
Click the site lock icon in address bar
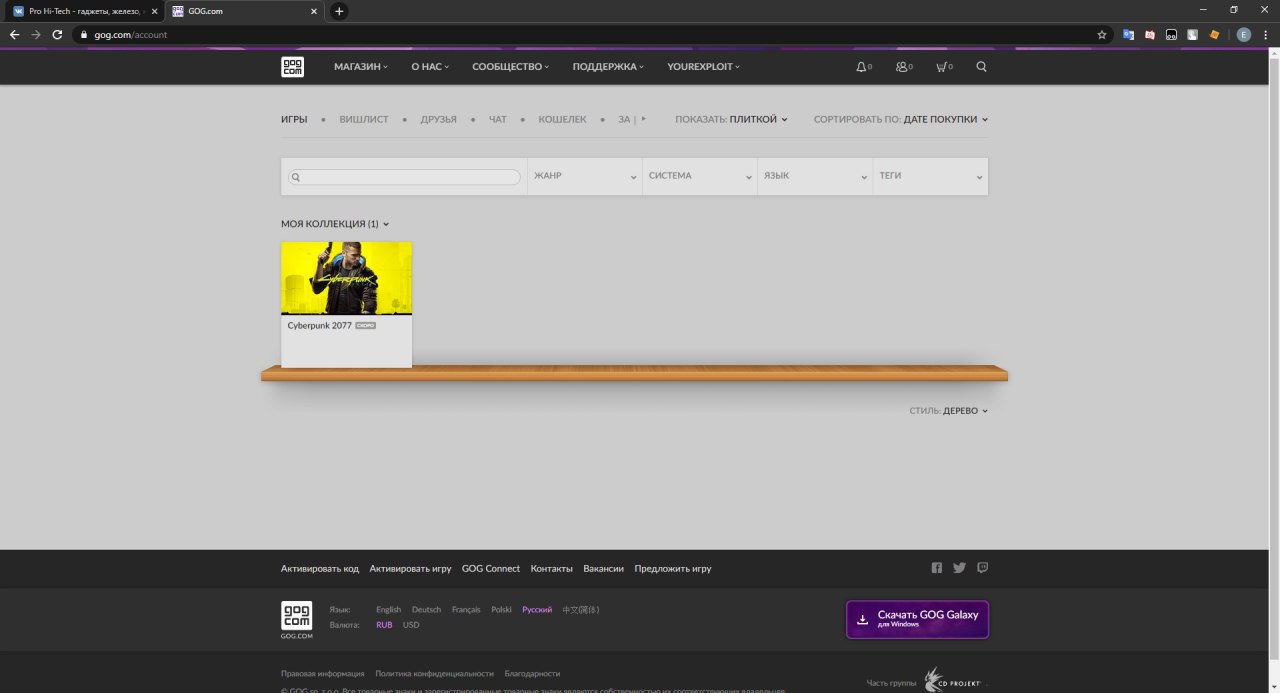[84, 34]
